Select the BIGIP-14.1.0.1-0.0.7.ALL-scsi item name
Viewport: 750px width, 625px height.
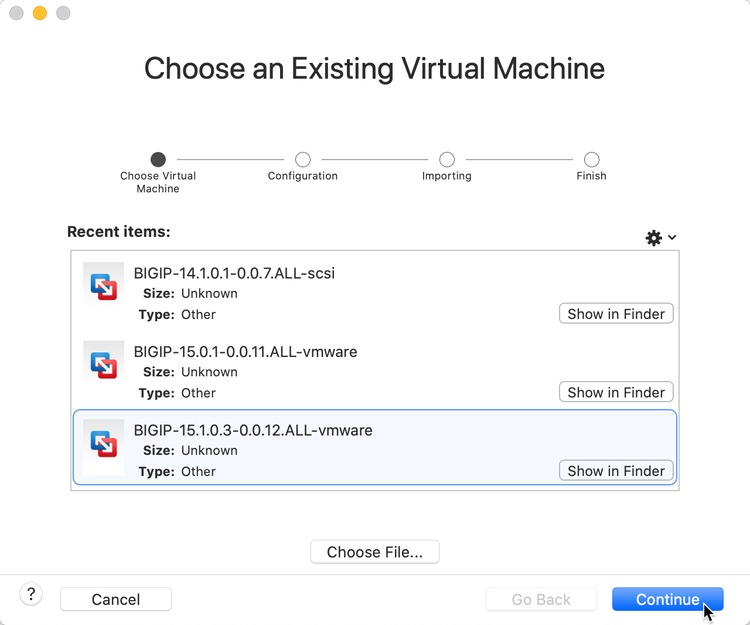[x=234, y=273]
